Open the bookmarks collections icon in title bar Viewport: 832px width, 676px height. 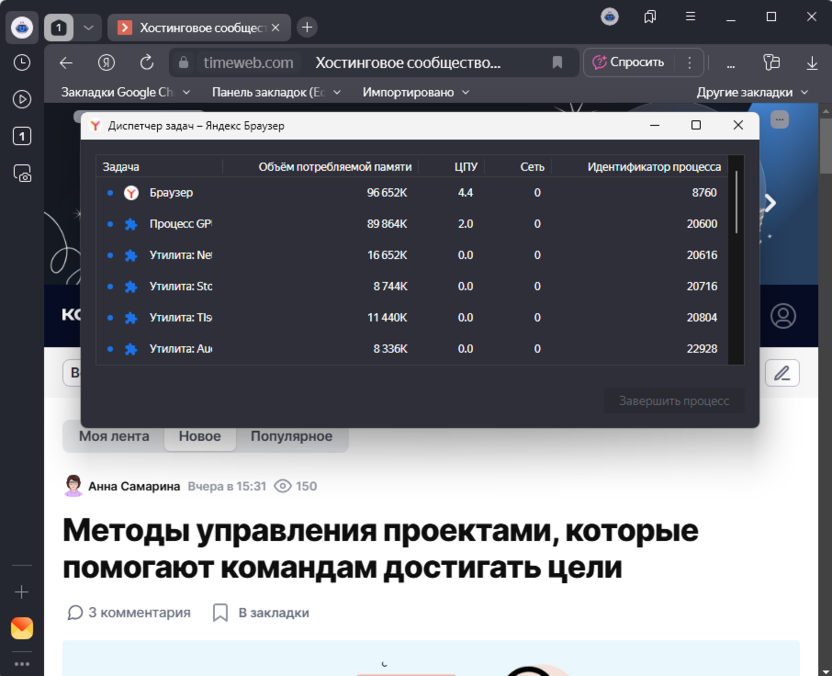click(650, 17)
